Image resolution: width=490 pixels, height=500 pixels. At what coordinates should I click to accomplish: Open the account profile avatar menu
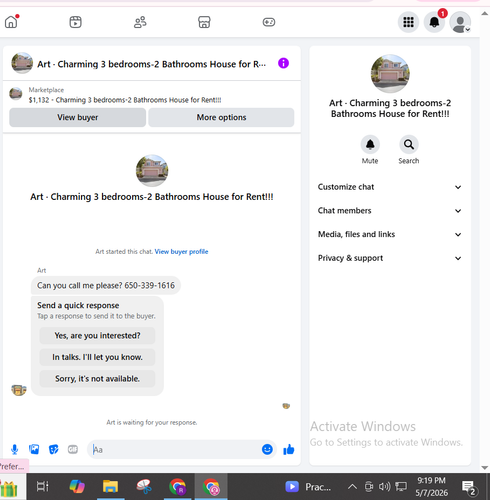click(x=460, y=22)
